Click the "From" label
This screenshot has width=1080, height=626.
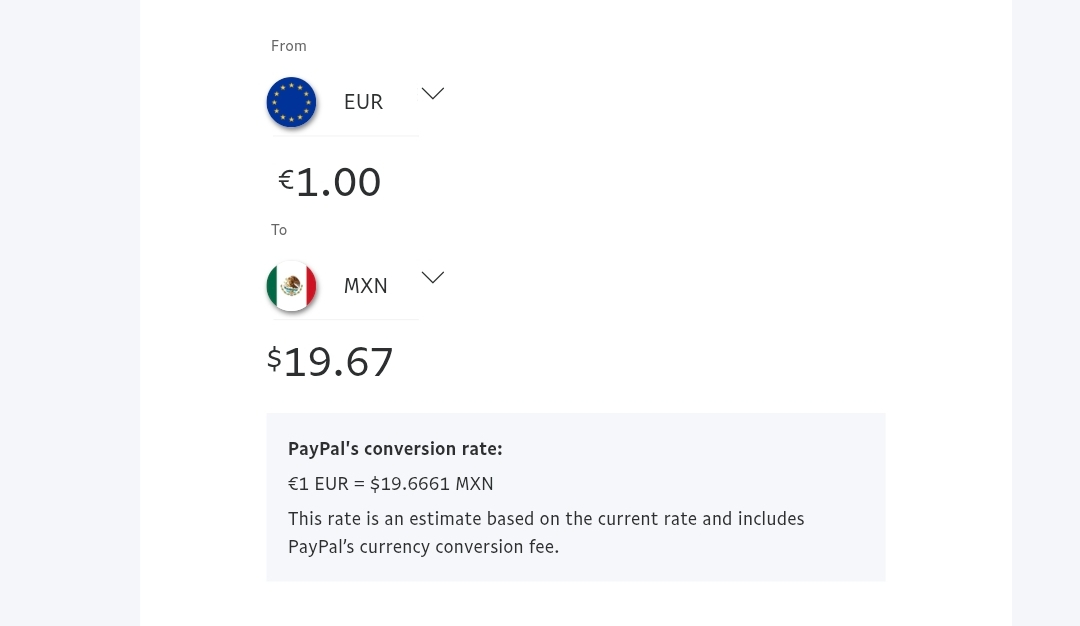pos(288,46)
